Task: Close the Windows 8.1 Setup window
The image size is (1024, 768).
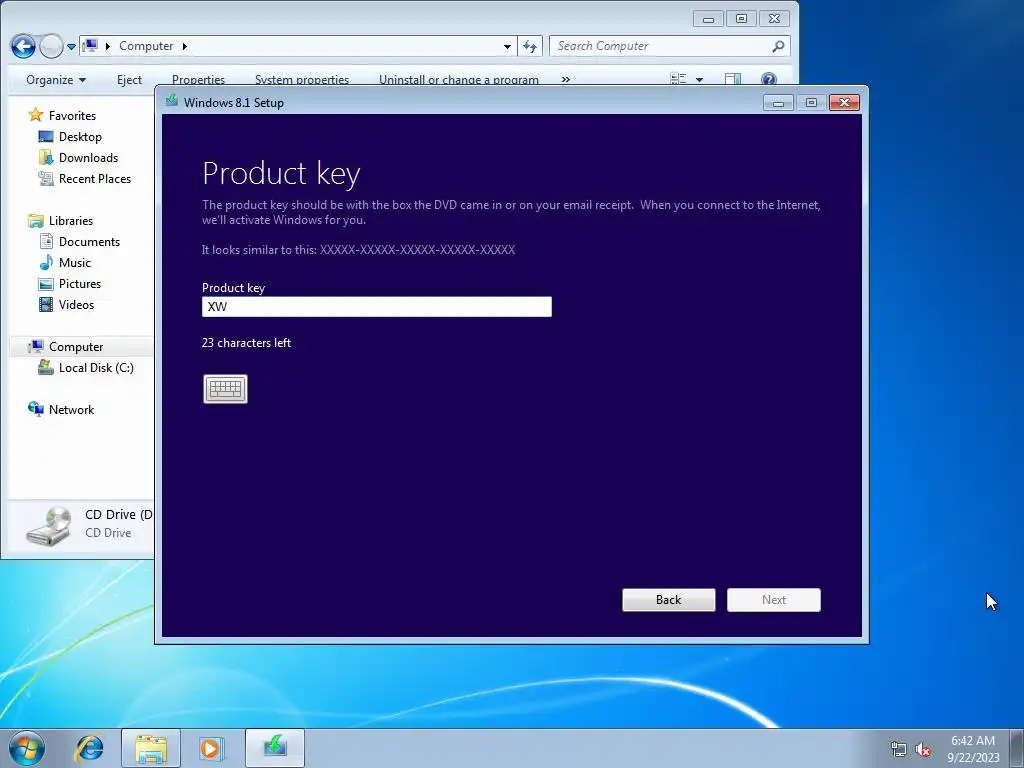Action: (844, 103)
